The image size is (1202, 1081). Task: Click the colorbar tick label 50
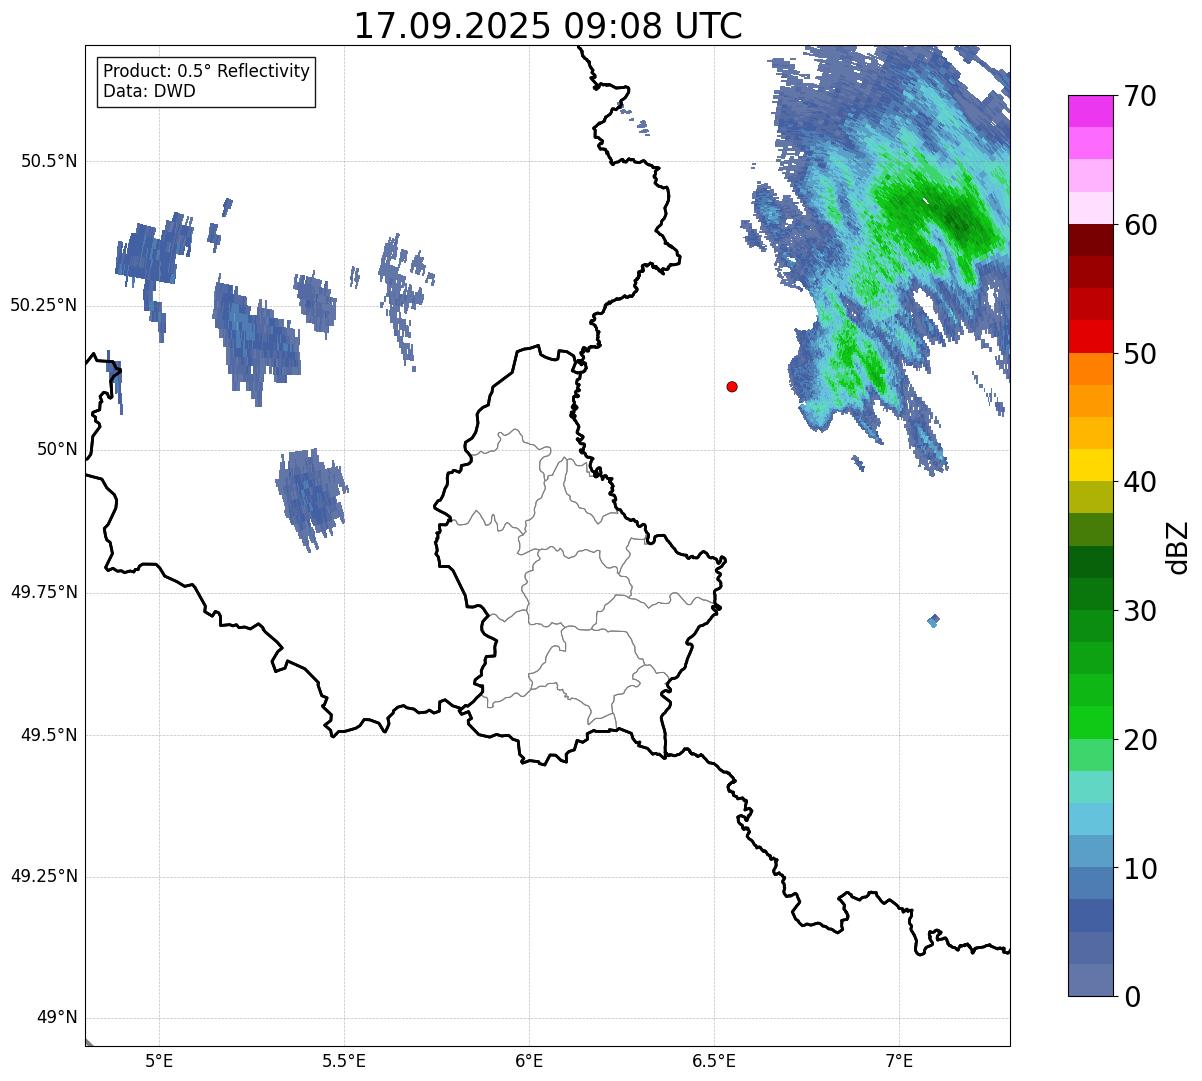(x=1140, y=354)
